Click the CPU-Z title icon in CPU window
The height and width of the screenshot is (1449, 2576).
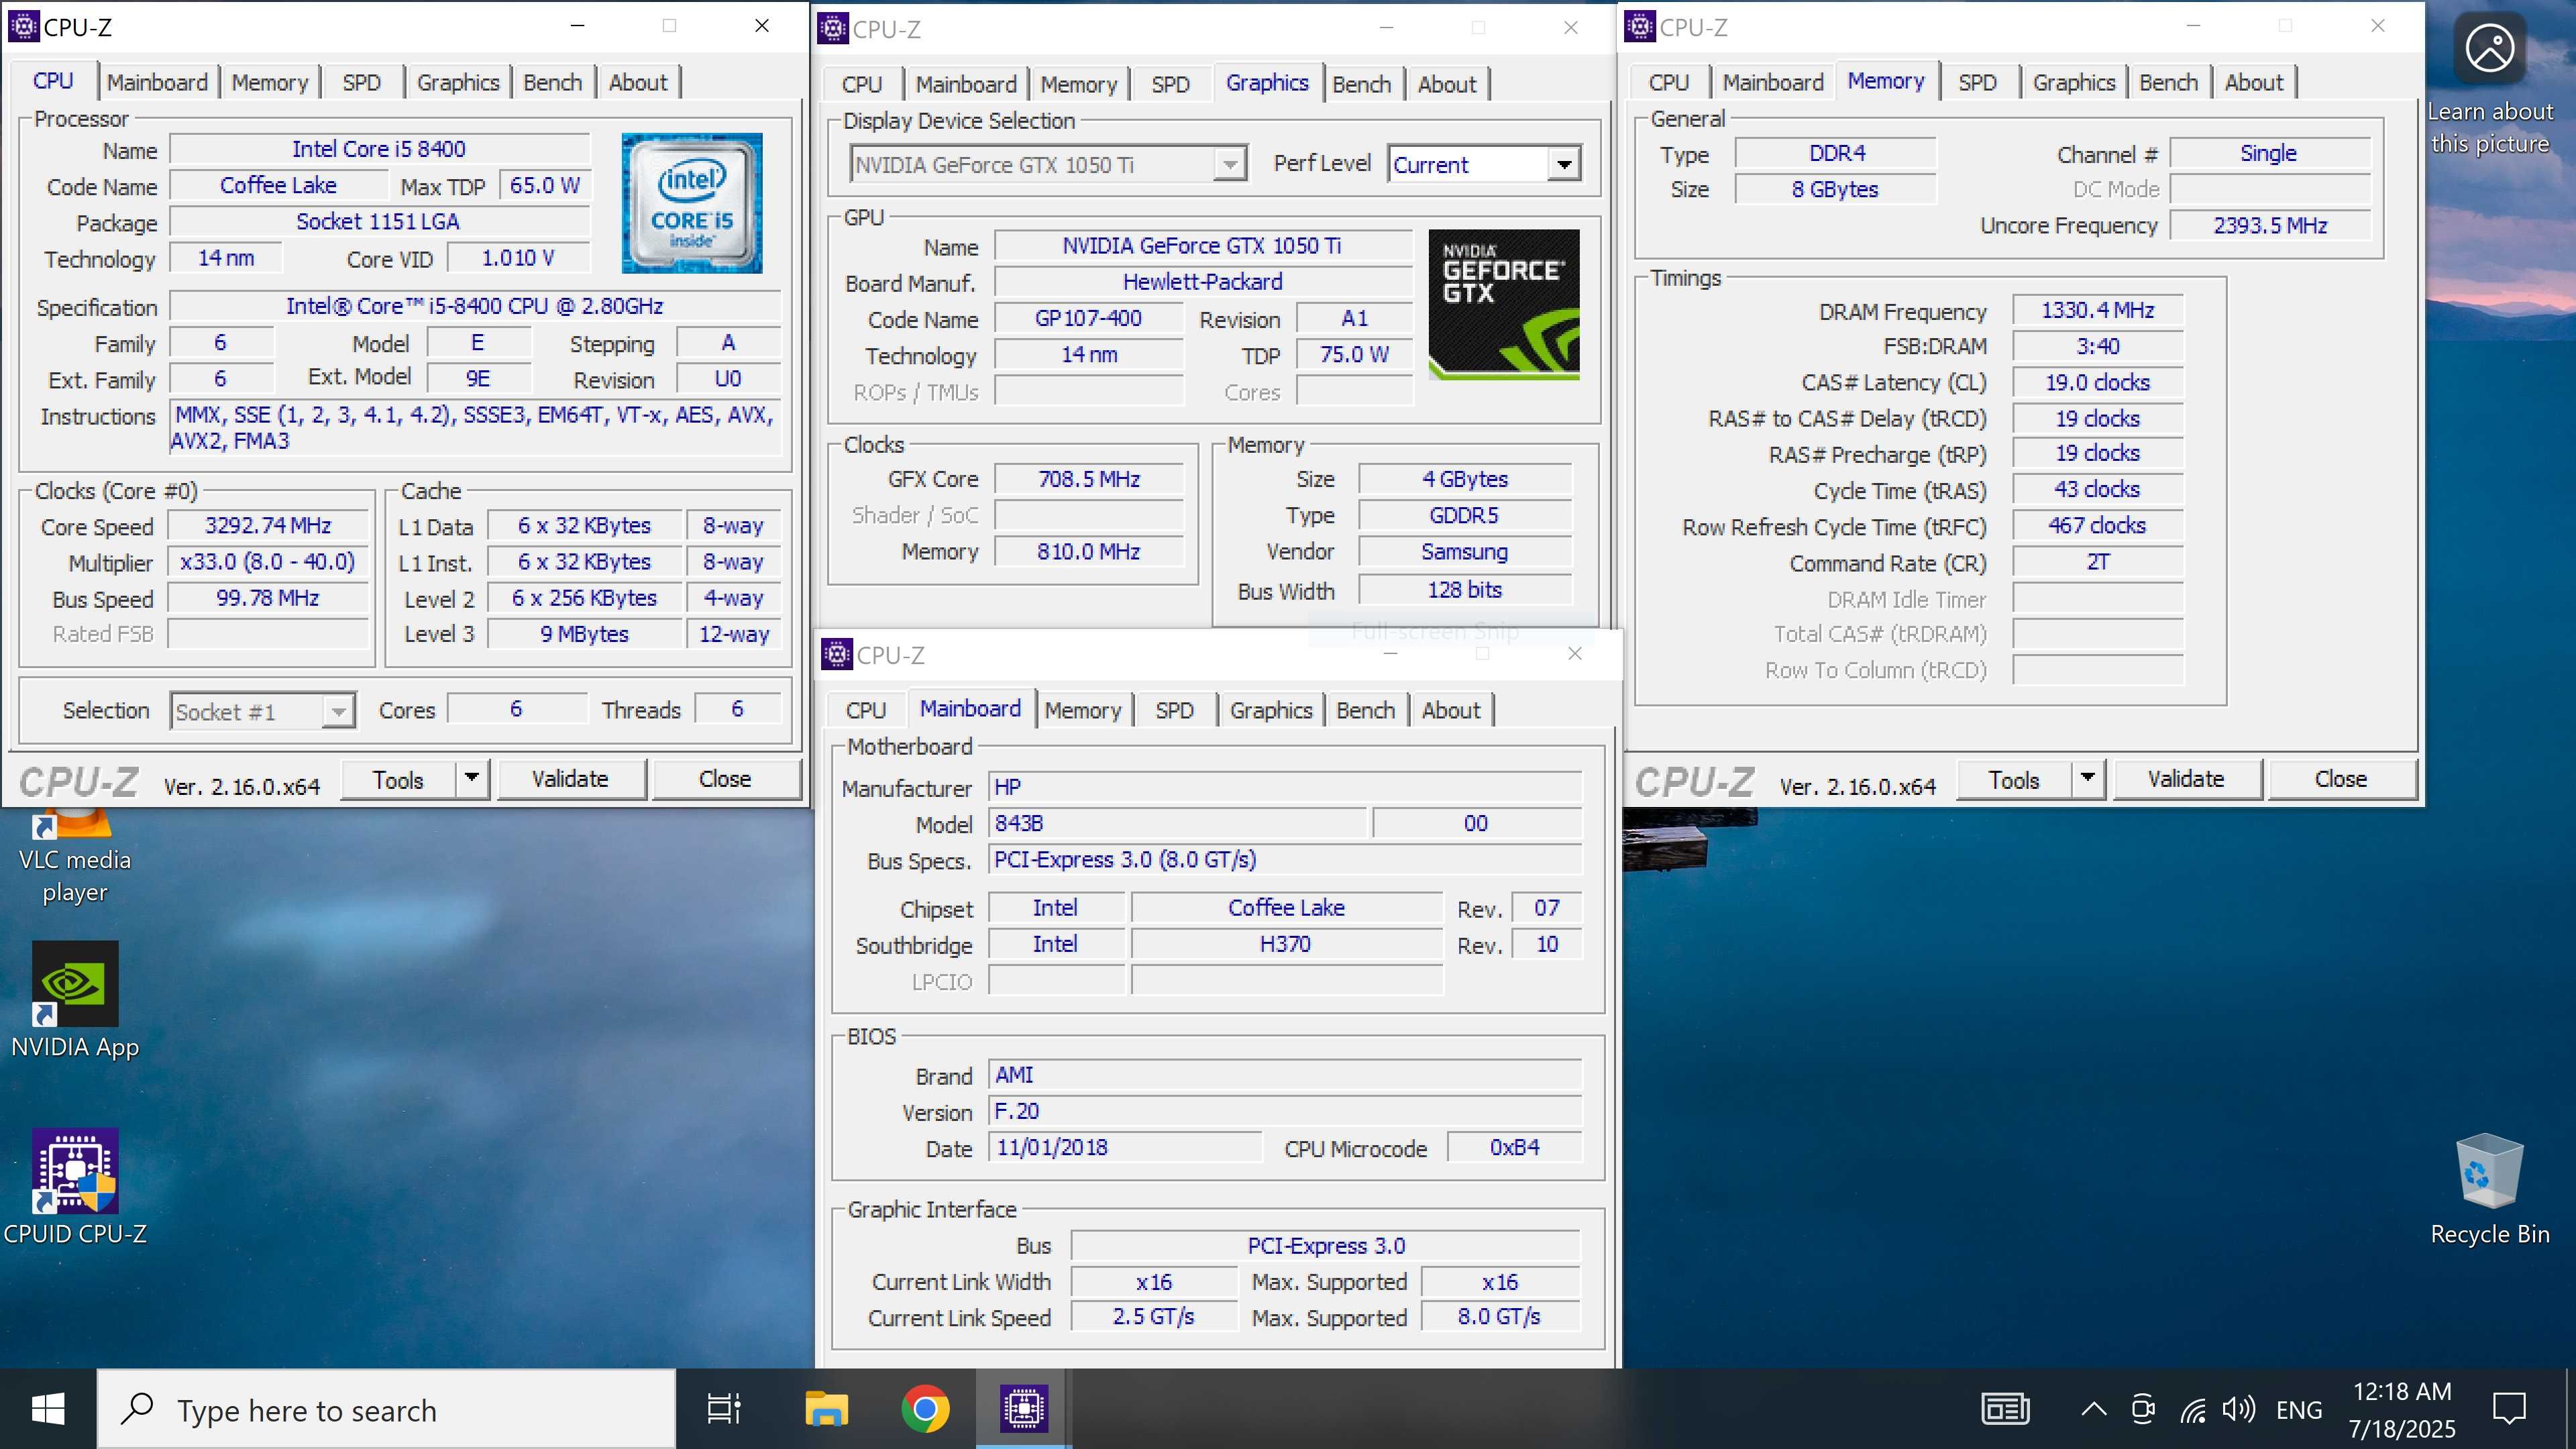pyautogui.click(x=23, y=26)
